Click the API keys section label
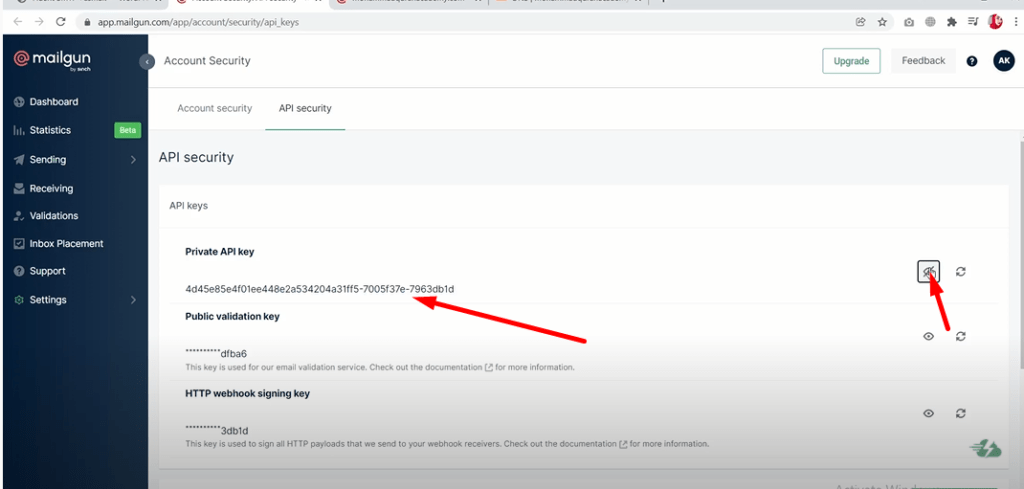Screen dimensions: 1024x489 (x=189, y=206)
